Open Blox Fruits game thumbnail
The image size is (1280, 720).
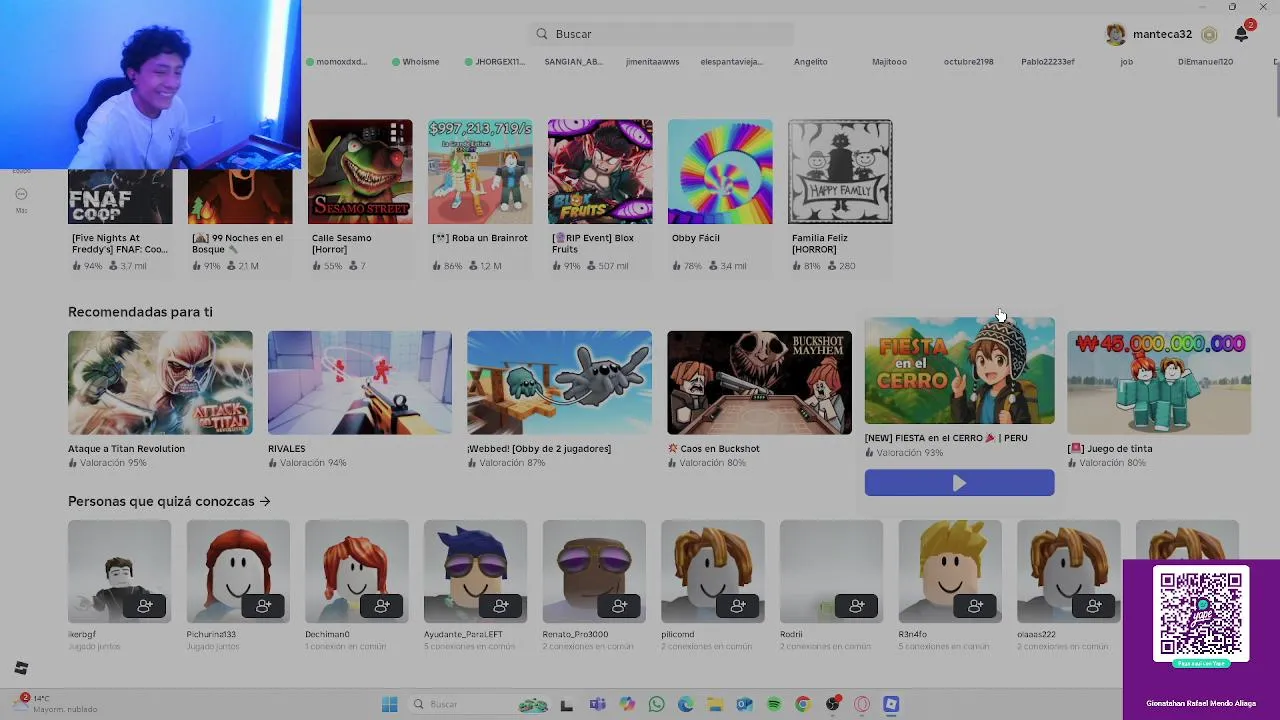[x=600, y=172]
